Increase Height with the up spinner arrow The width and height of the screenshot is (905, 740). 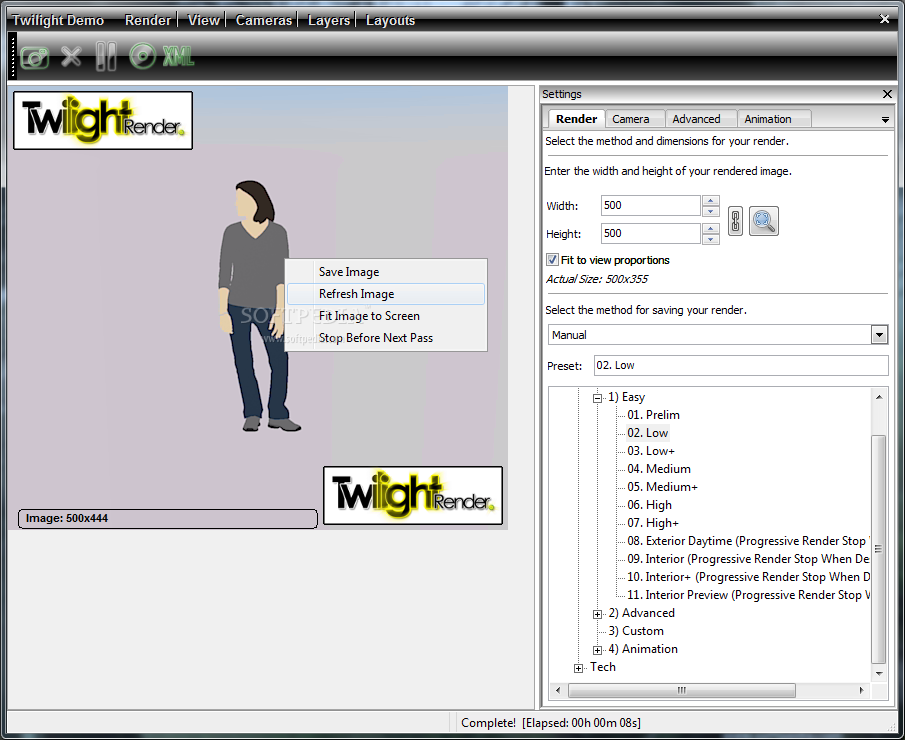710,229
